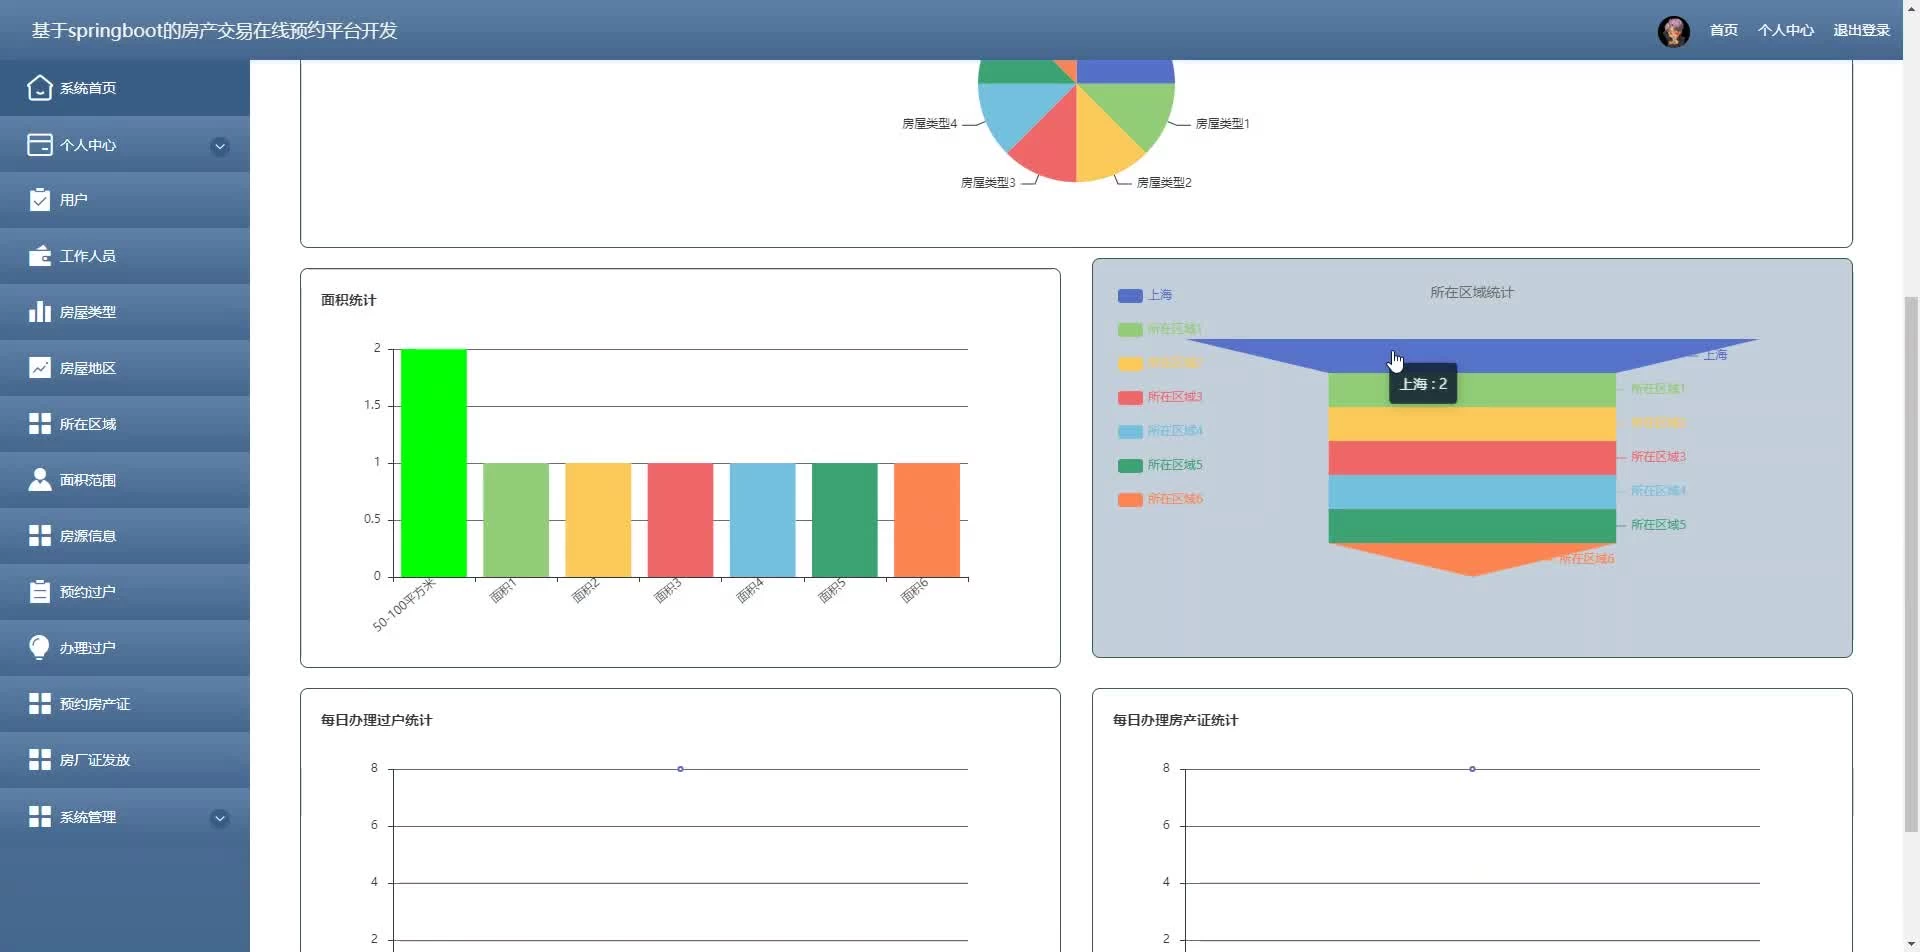The height and width of the screenshot is (952, 1920).
Task: Click the 房屋类型1 pie label
Action: [x=1223, y=124]
